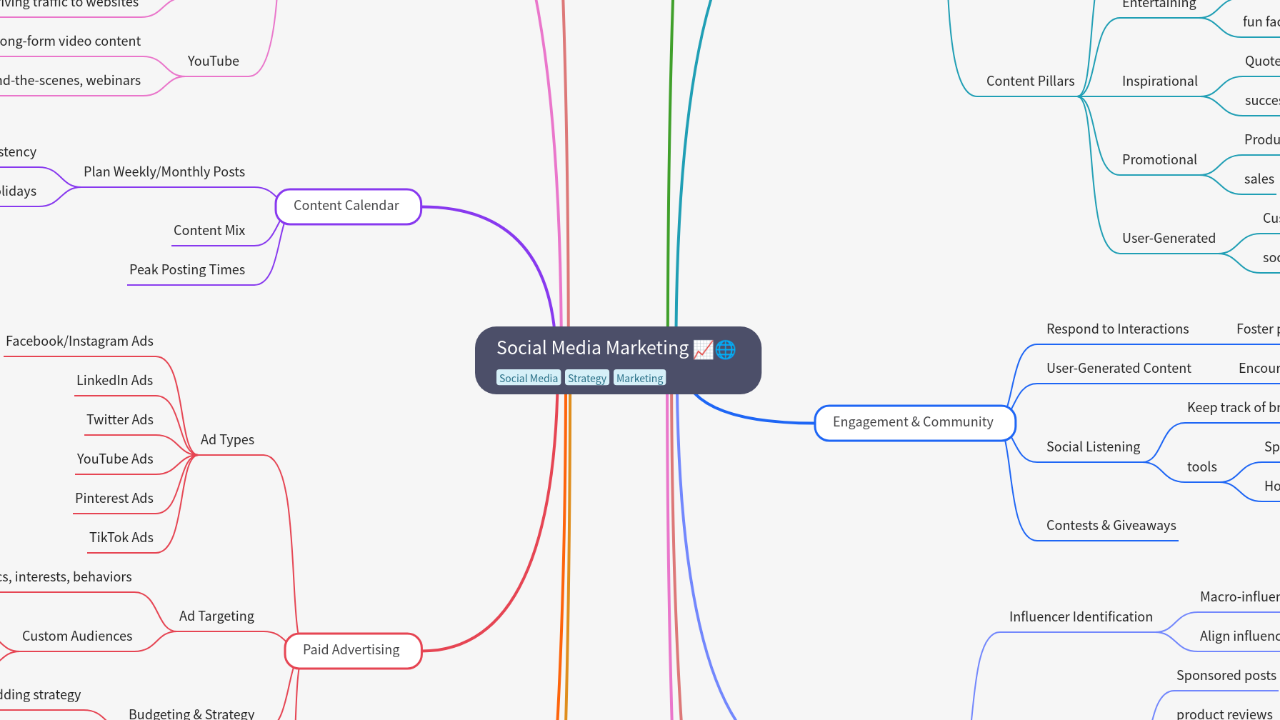Click the tools sub-node
The width and height of the screenshot is (1280, 720).
point(1202,466)
